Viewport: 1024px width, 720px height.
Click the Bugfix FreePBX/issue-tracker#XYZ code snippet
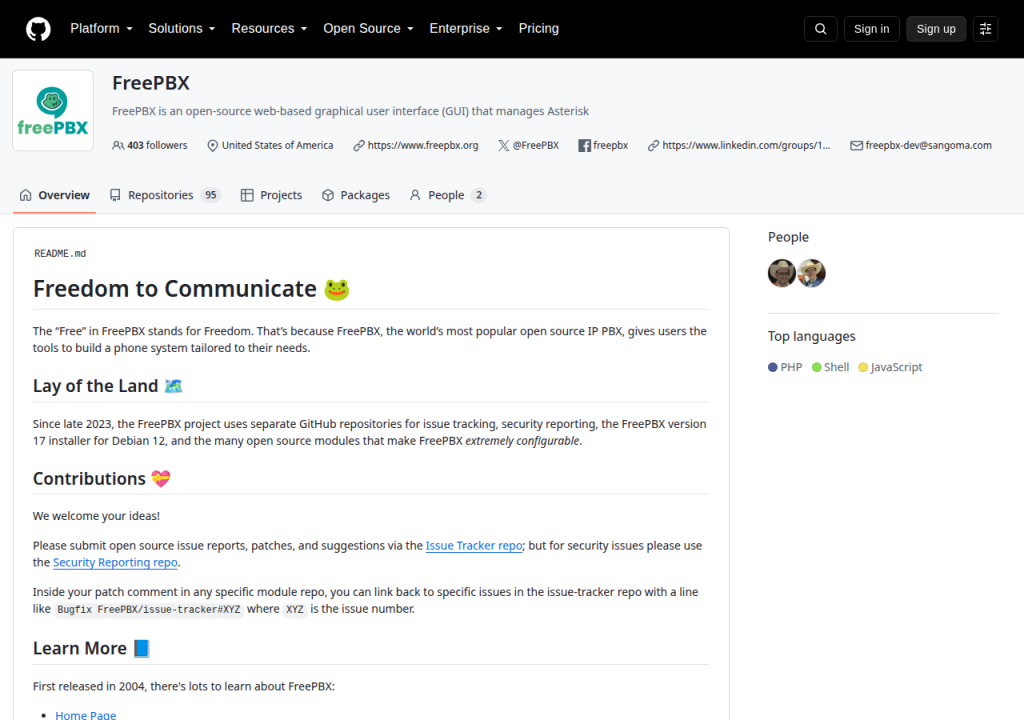point(148,610)
